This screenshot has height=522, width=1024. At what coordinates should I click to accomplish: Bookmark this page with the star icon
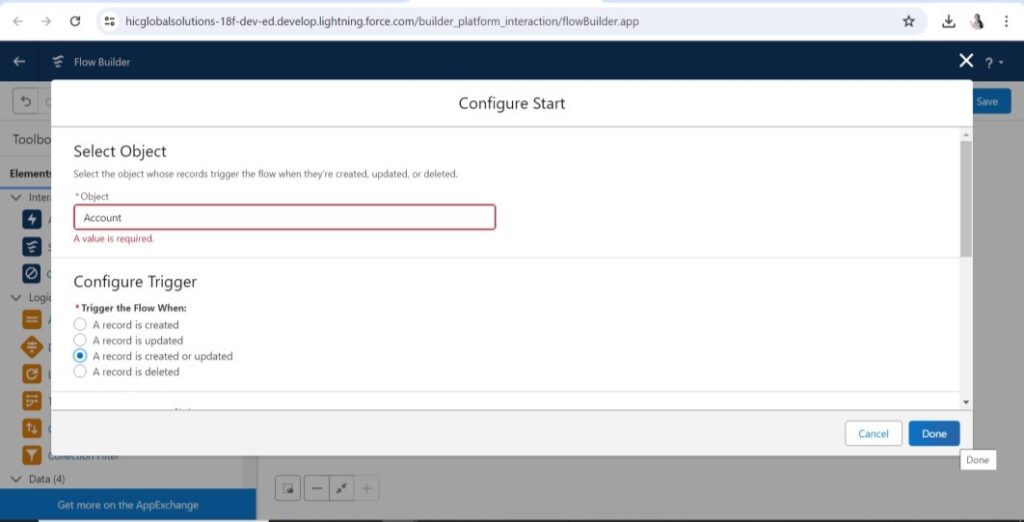tap(908, 22)
